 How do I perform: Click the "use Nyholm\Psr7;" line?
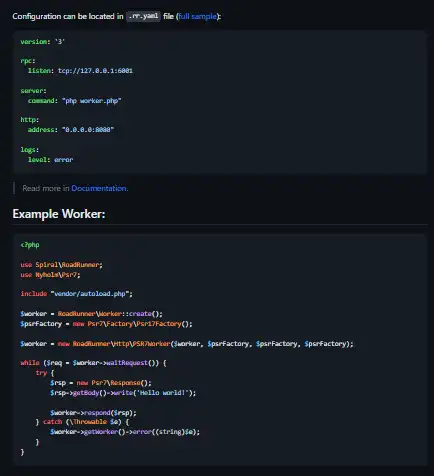50,275
